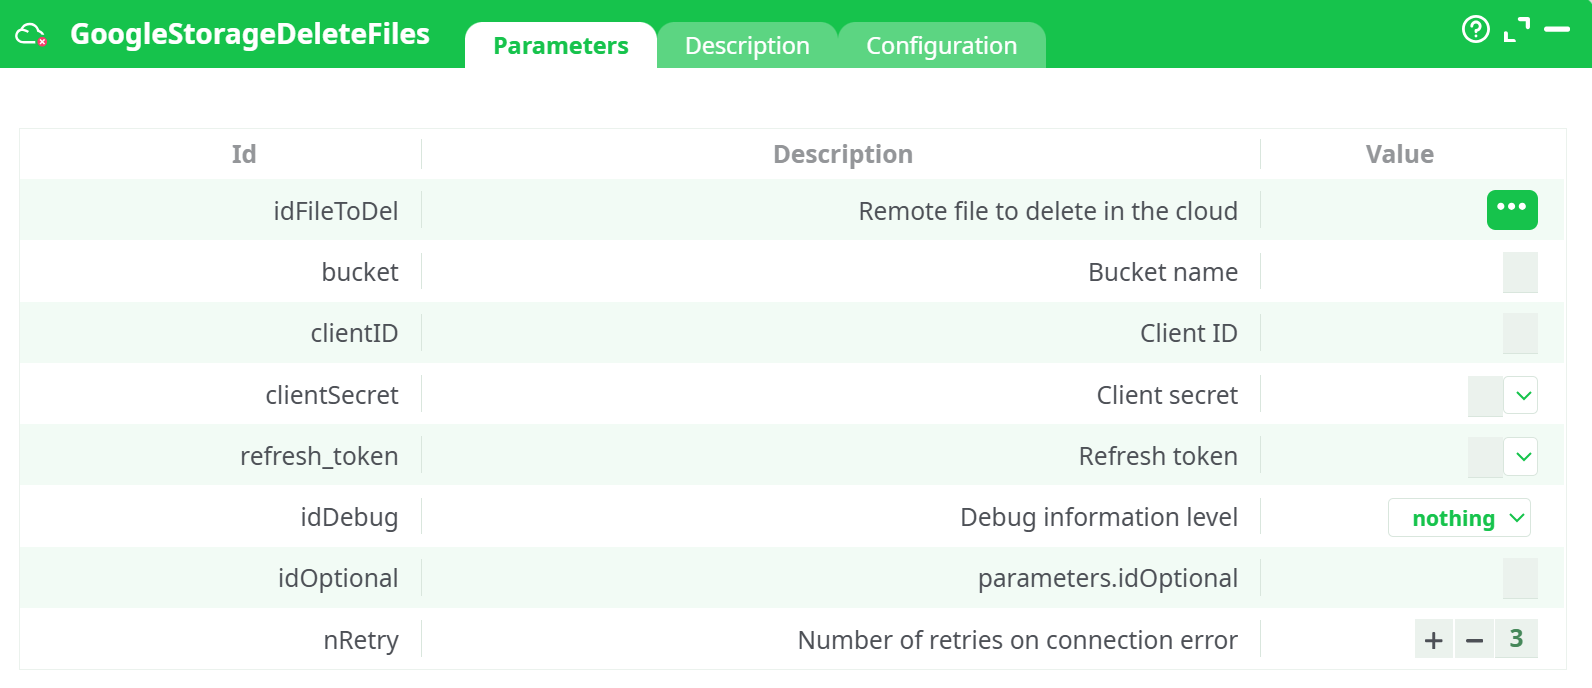Click the Id column header

pos(244,154)
